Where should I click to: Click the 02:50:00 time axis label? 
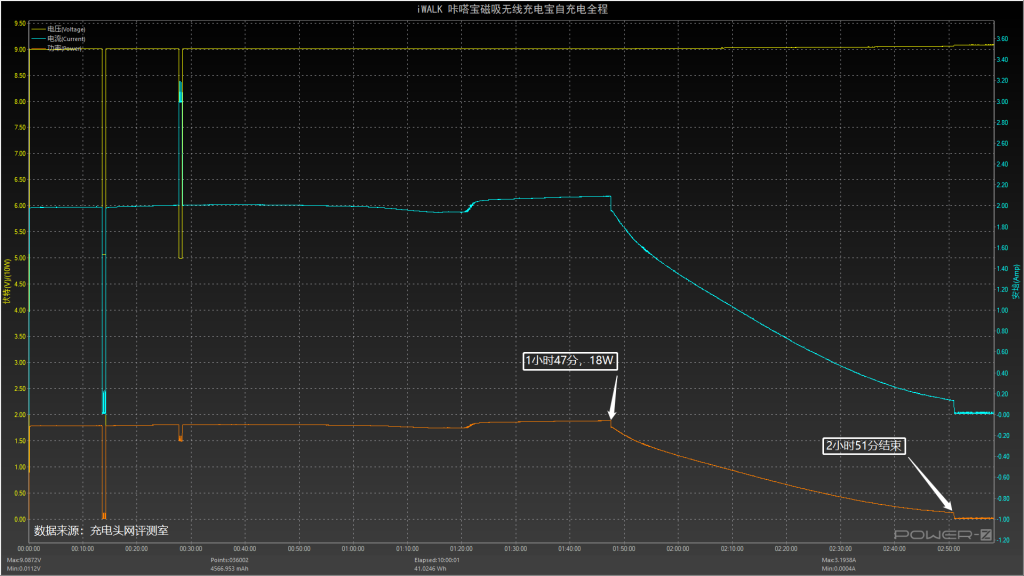click(x=949, y=549)
